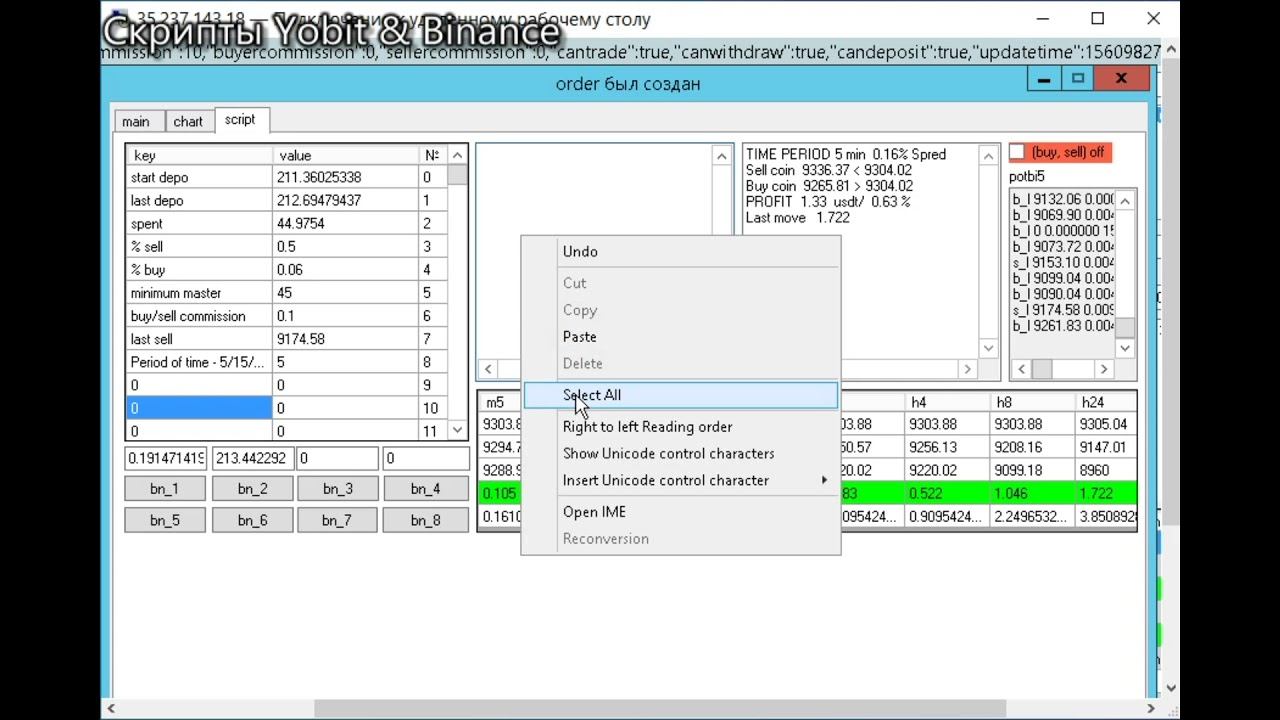Select the 9305.04 cell in h24 column
Viewport: 1280px width, 720px height.
tap(1106, 424)
